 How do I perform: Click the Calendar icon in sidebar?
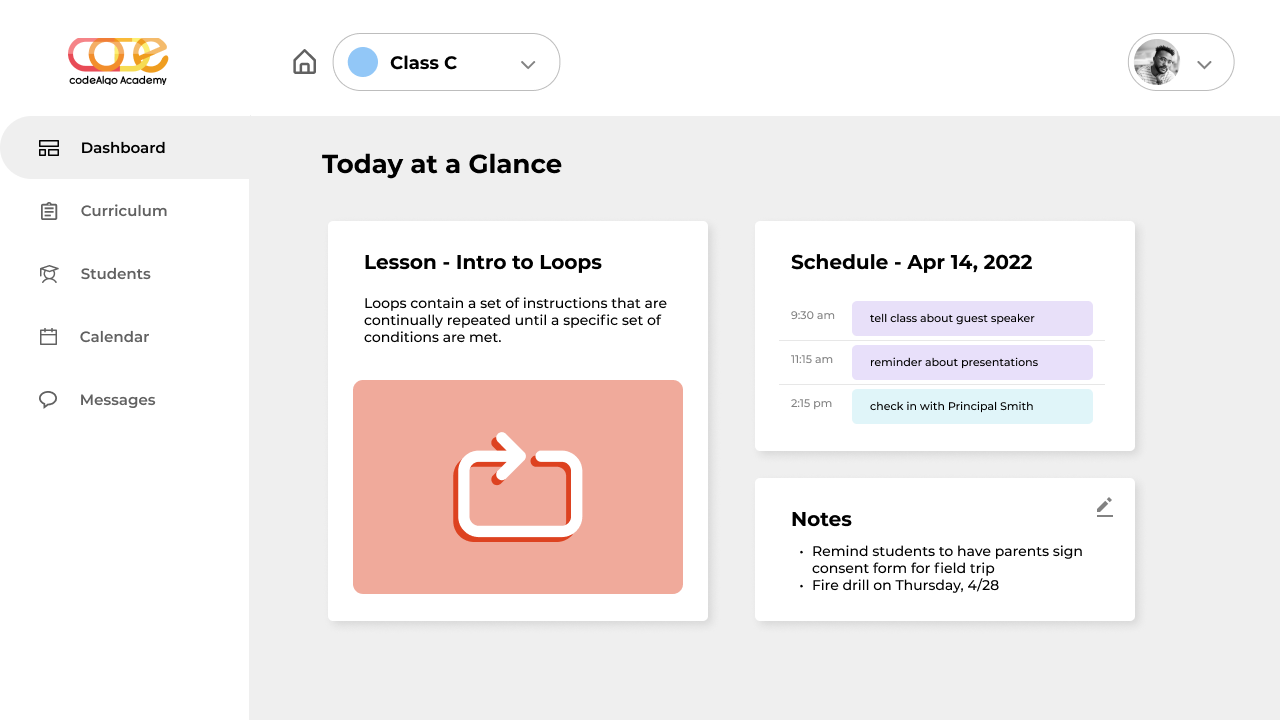48,337
